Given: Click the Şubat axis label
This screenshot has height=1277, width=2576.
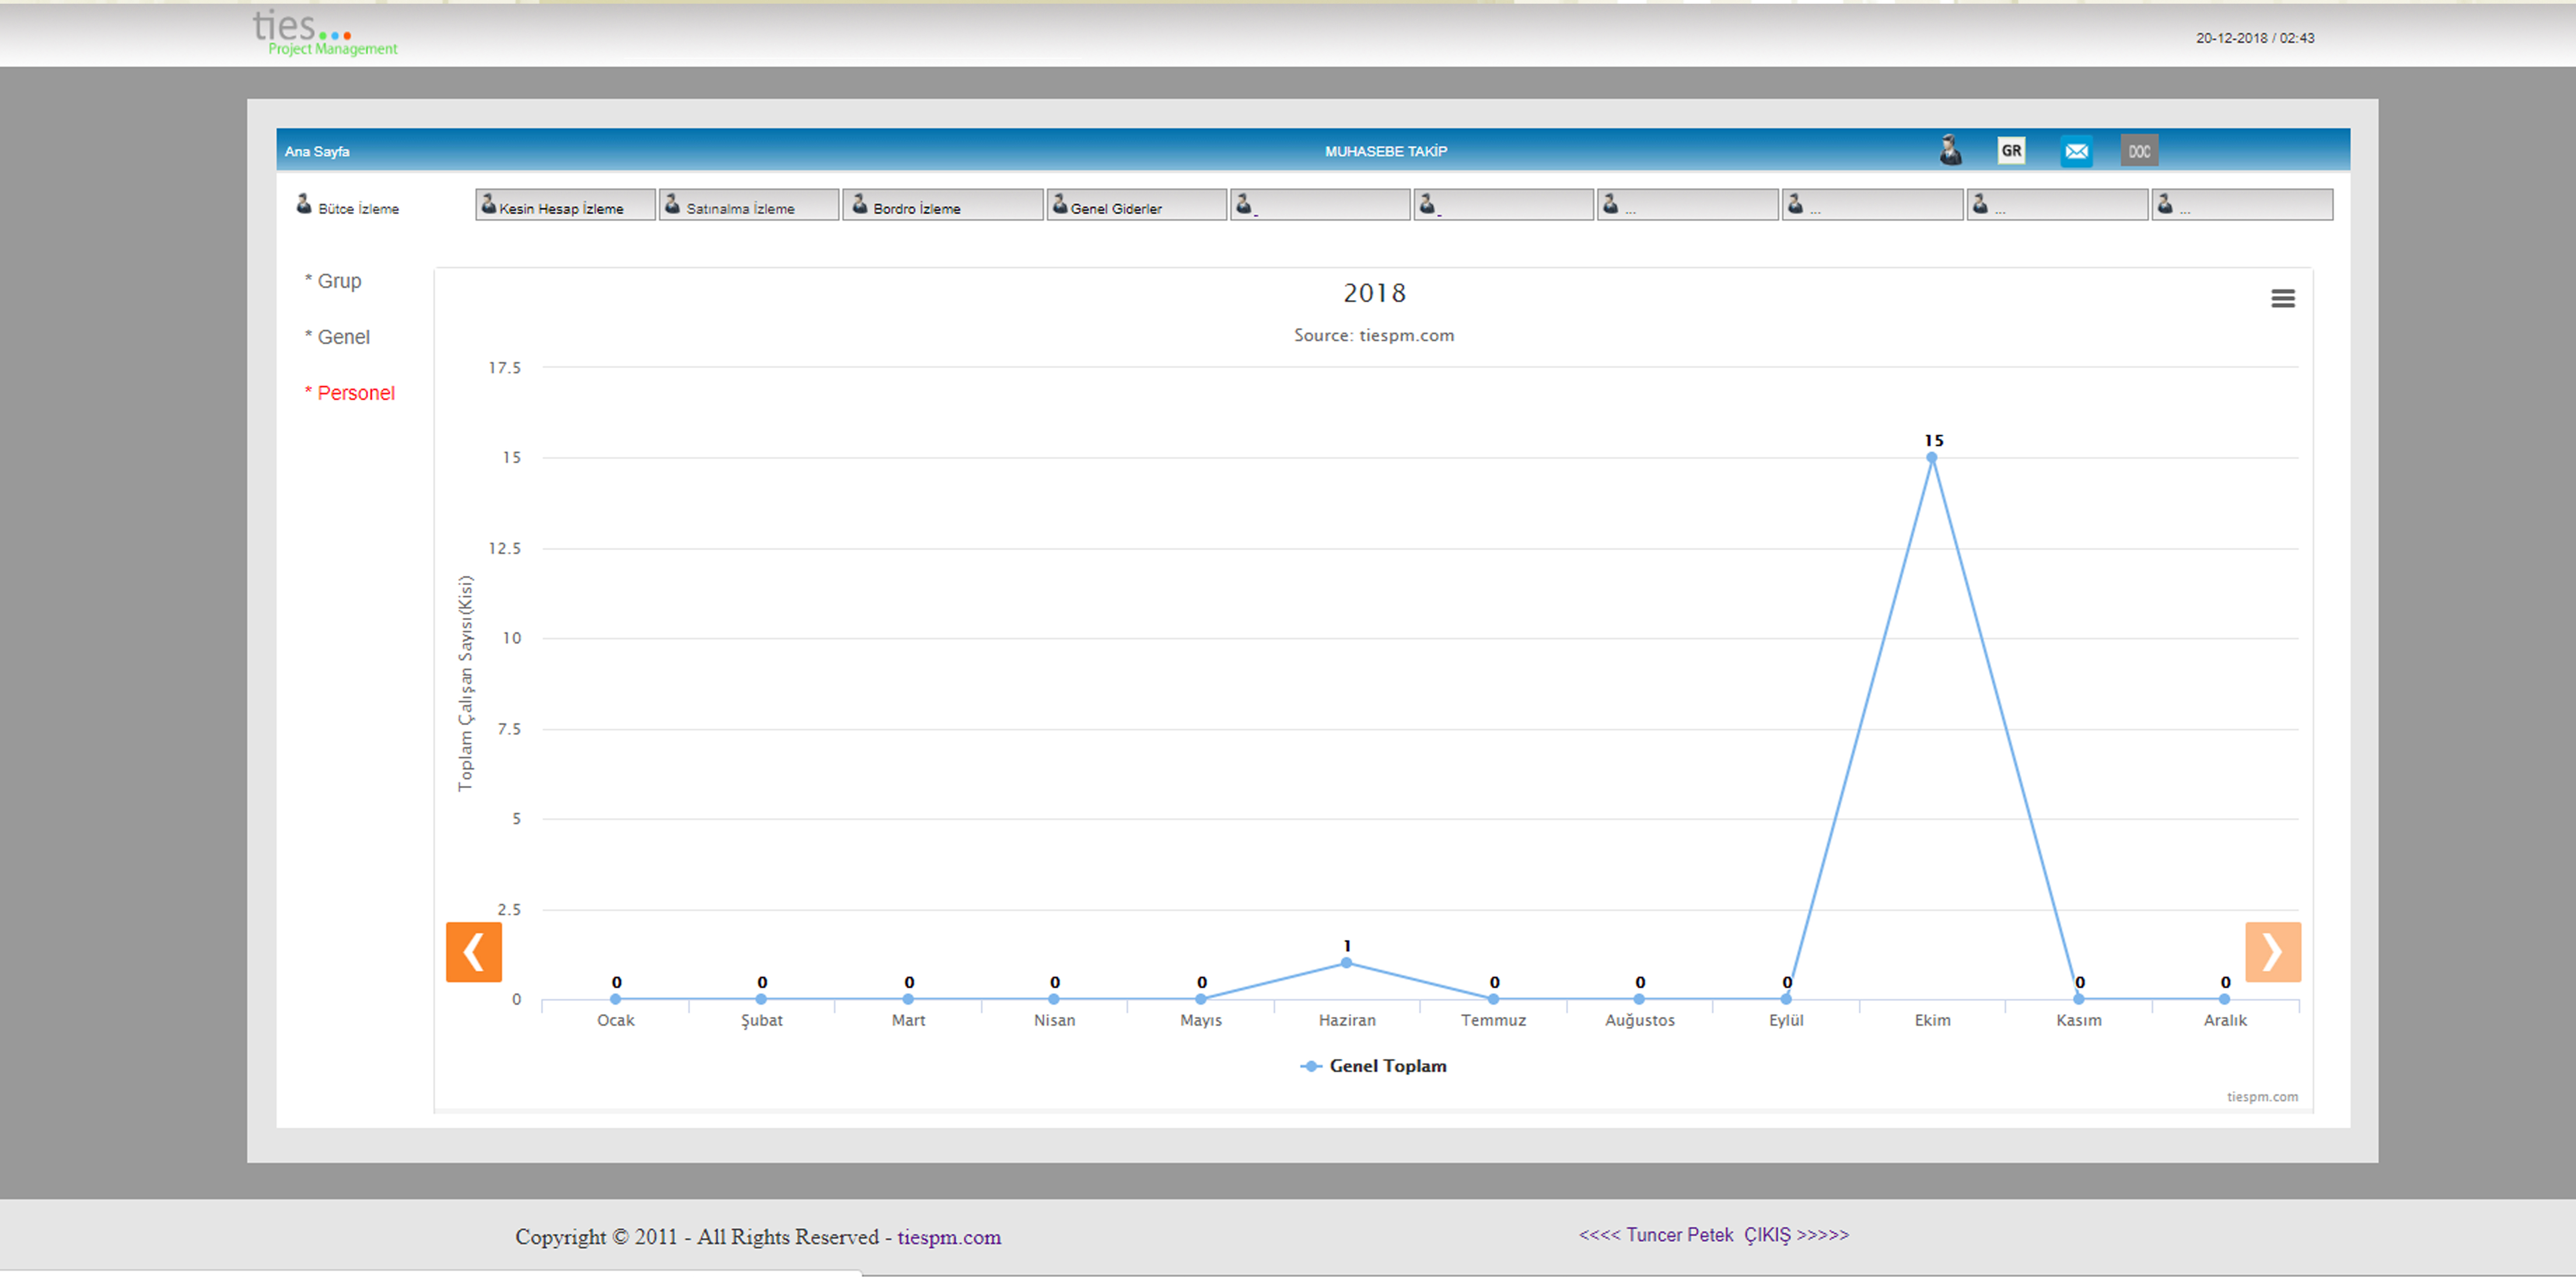Looking at the screenshot, I should pos(761,1020).
